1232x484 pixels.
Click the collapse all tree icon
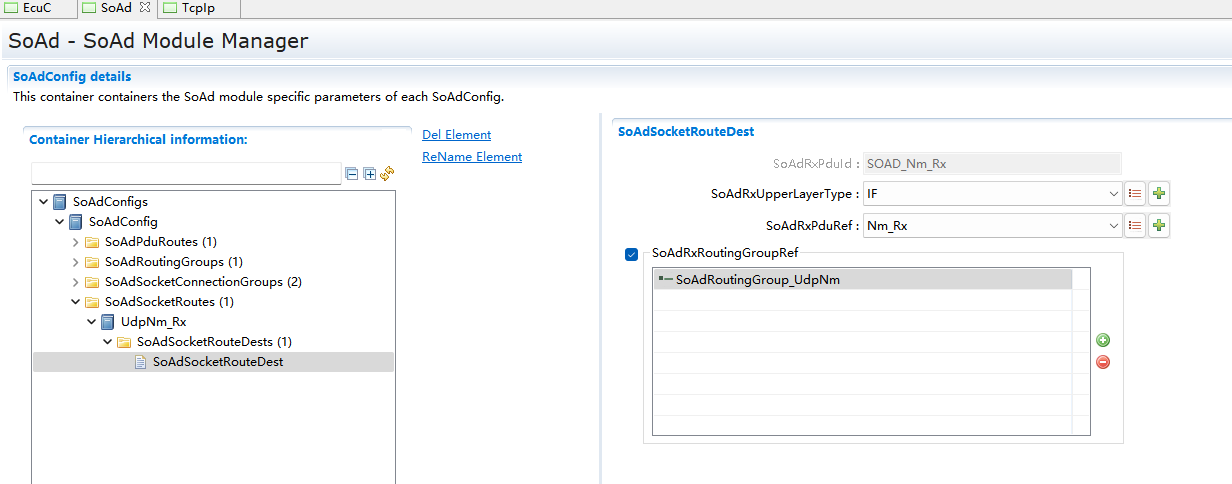coord(351,174)
